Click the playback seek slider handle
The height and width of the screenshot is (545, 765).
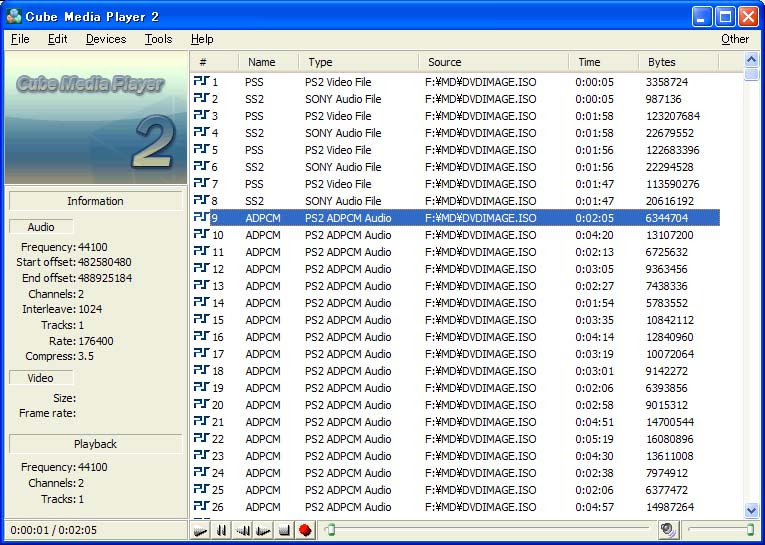tap(331, 529)
